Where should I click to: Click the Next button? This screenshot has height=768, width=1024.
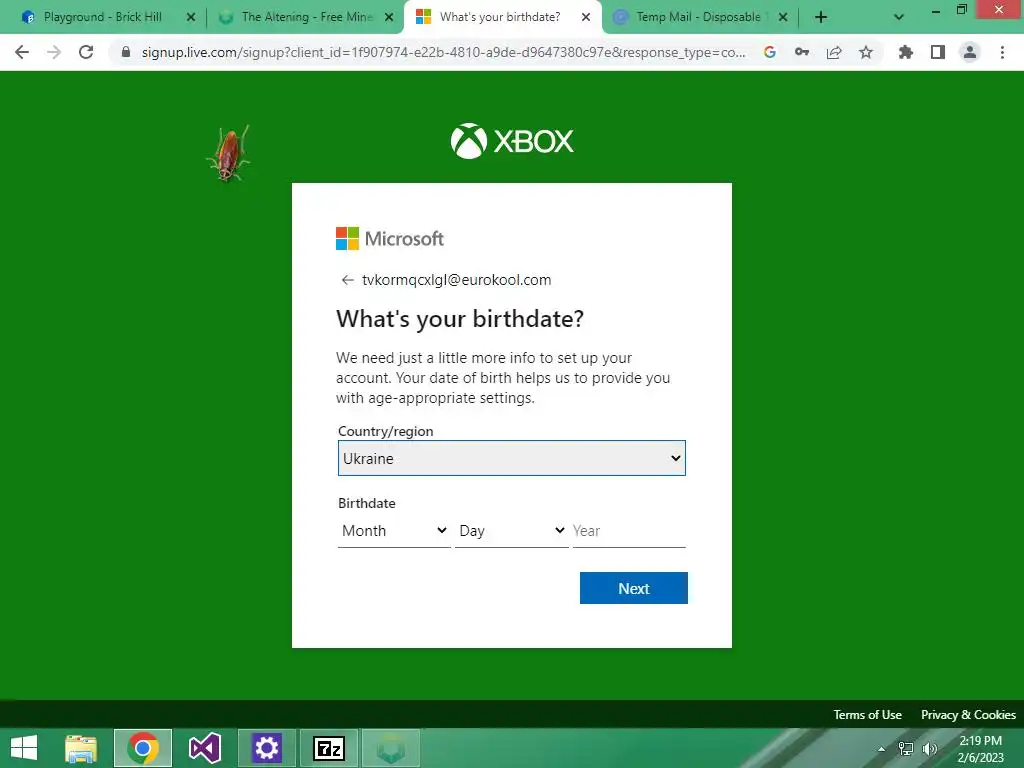pyautogui.click(x=633, y=588)
